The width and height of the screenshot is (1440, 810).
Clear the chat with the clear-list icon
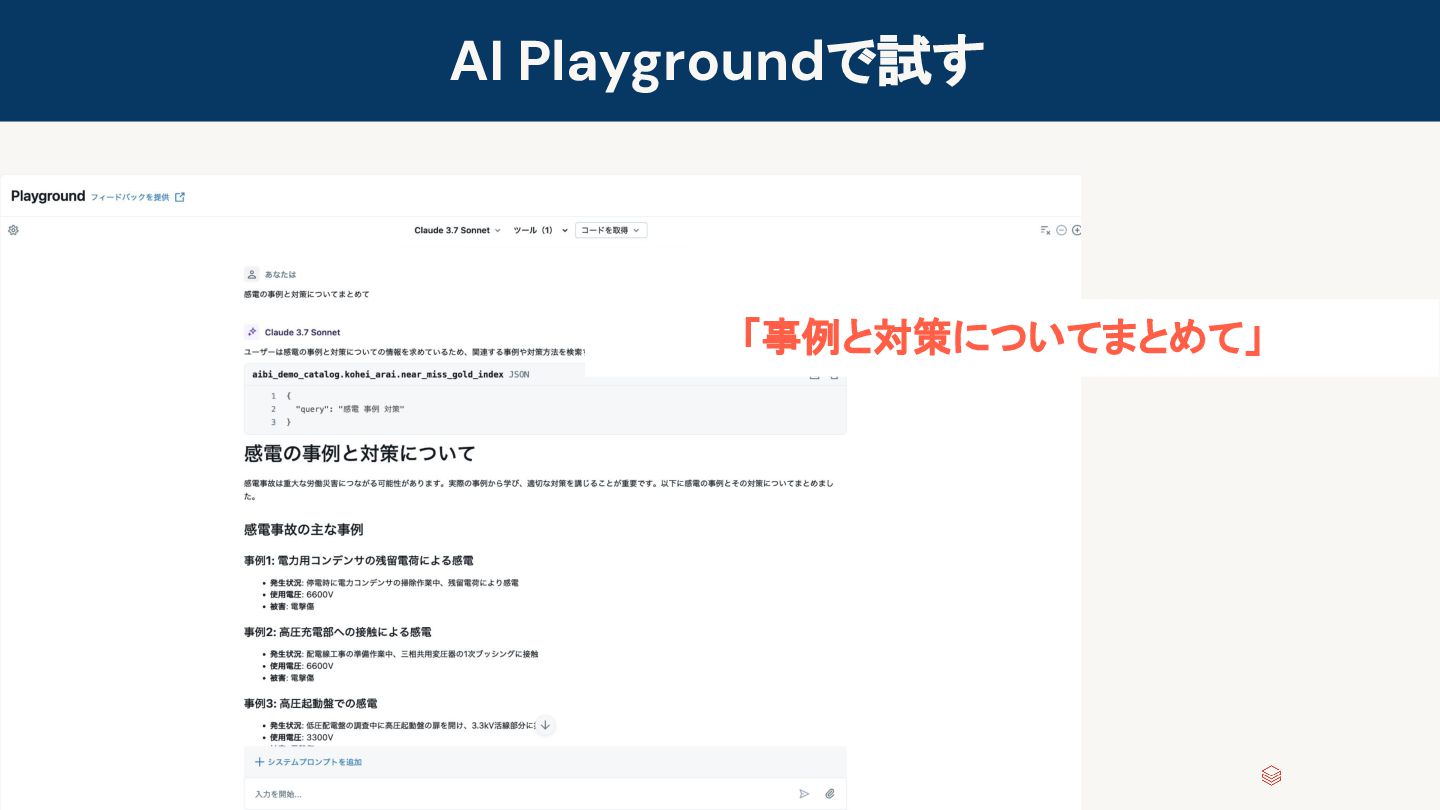(1045, 230)
